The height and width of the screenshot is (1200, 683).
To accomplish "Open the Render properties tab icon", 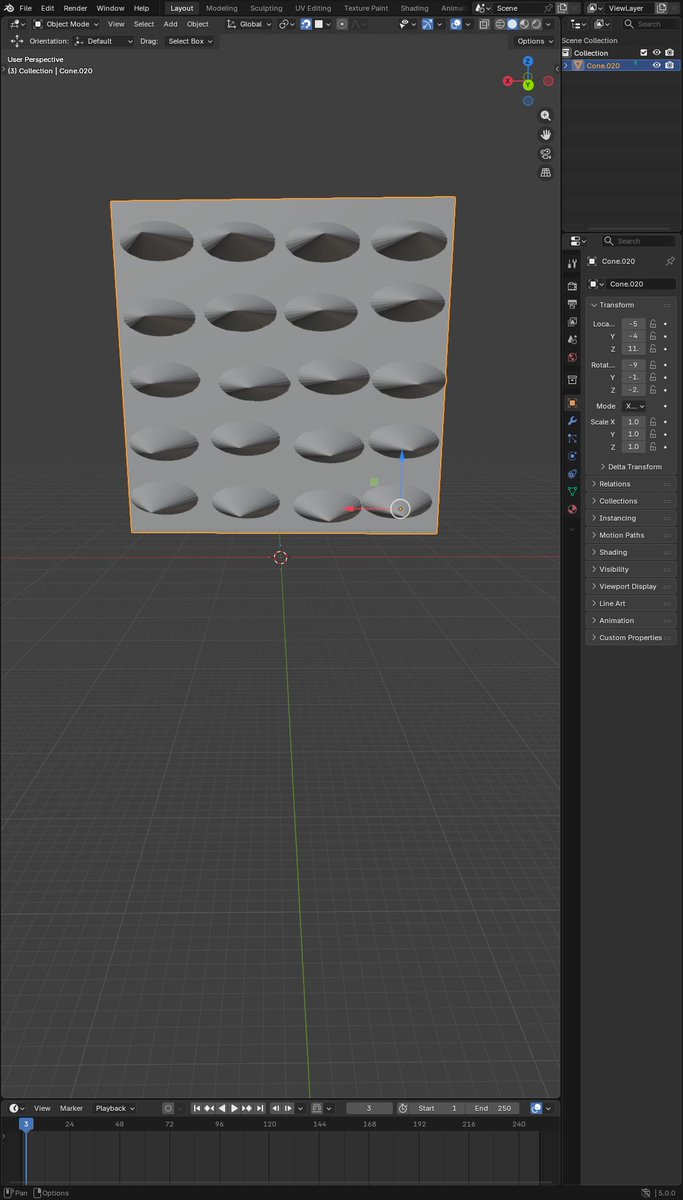I will tap(572, 285).
